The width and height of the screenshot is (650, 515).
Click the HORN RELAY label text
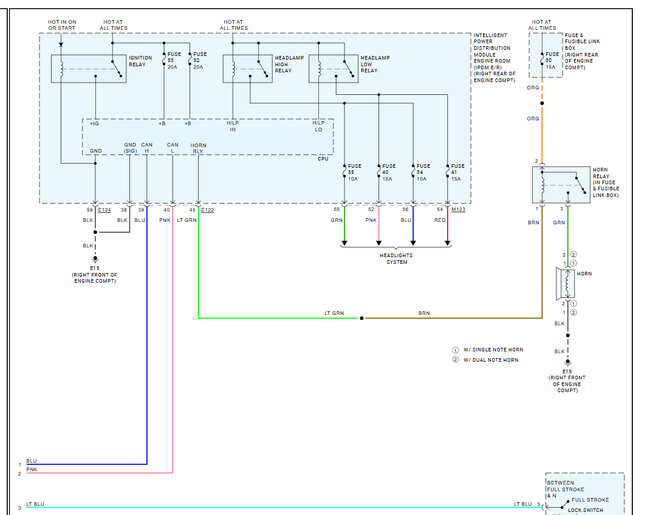click(605, 182)
